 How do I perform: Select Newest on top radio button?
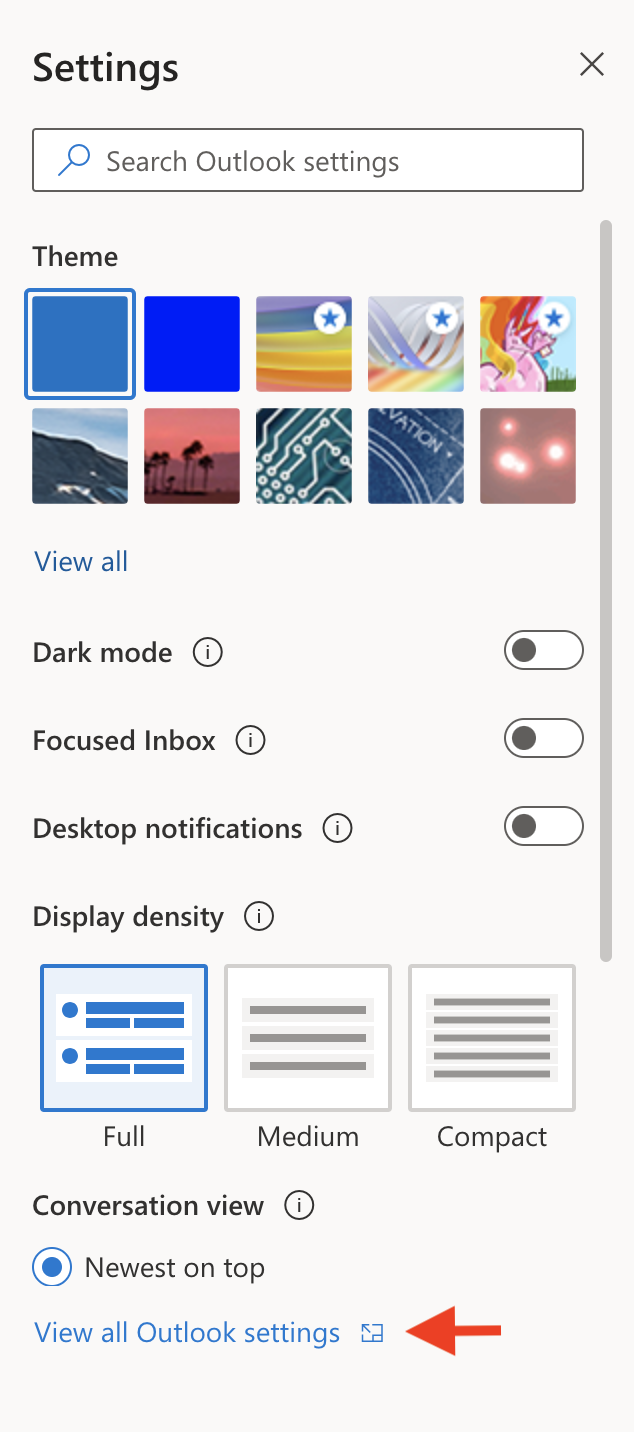click(52, 1268)
